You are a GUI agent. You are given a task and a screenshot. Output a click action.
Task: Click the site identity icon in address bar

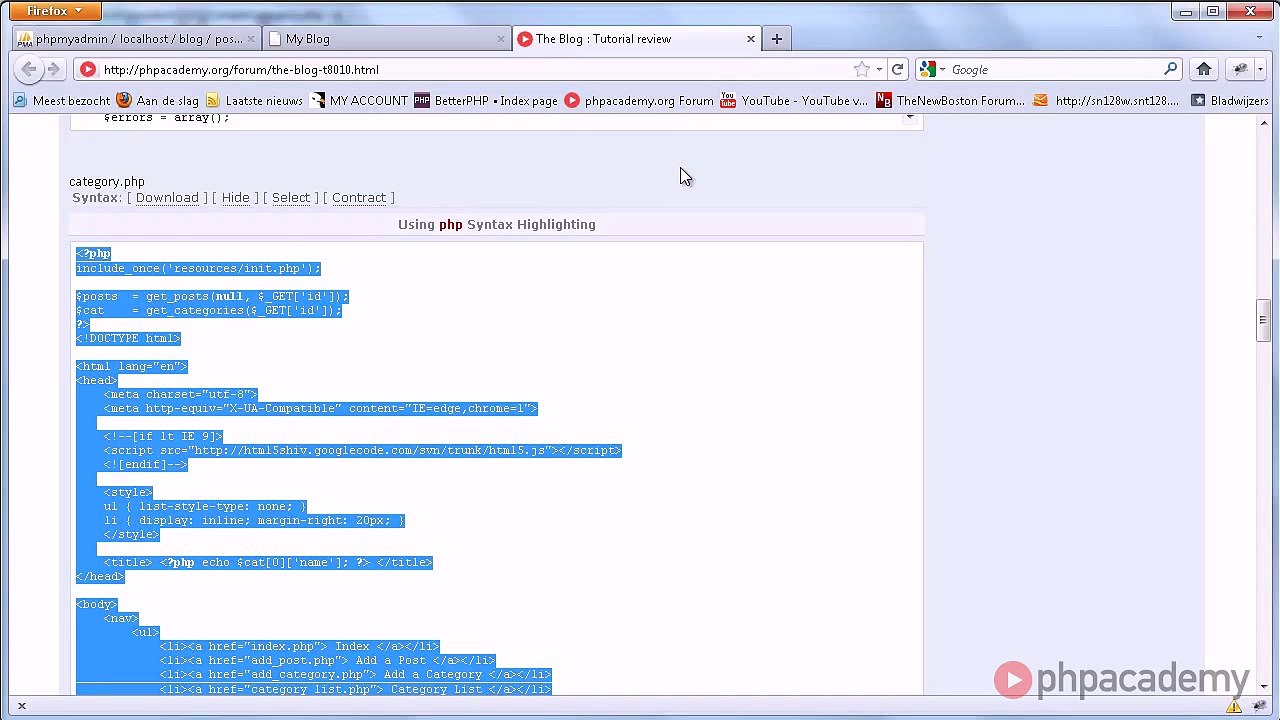tap(88, 69)
